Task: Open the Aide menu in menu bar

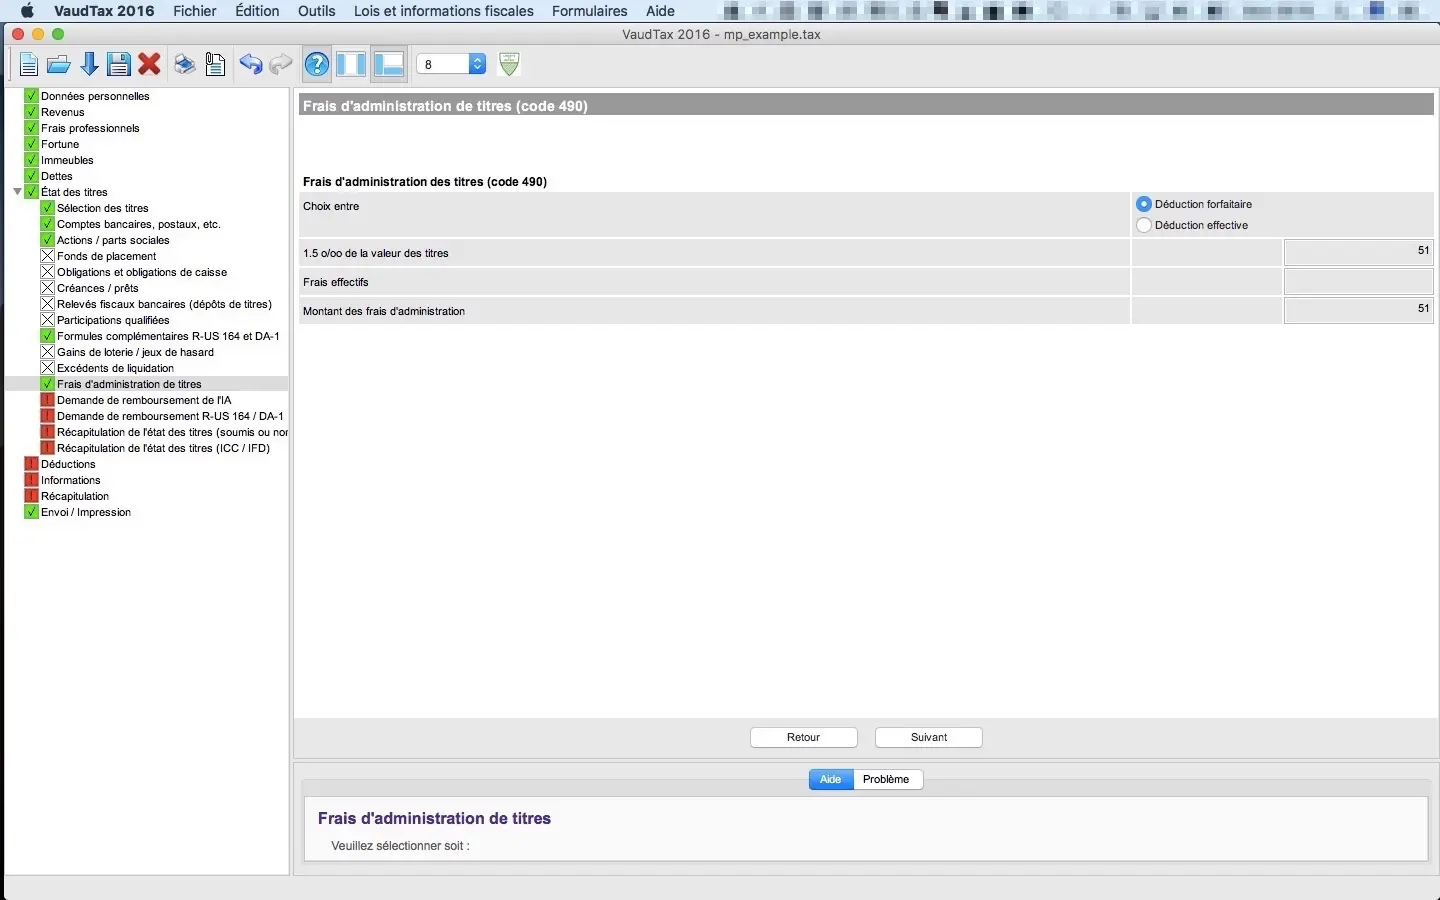Action: click(x=660, y=11)
